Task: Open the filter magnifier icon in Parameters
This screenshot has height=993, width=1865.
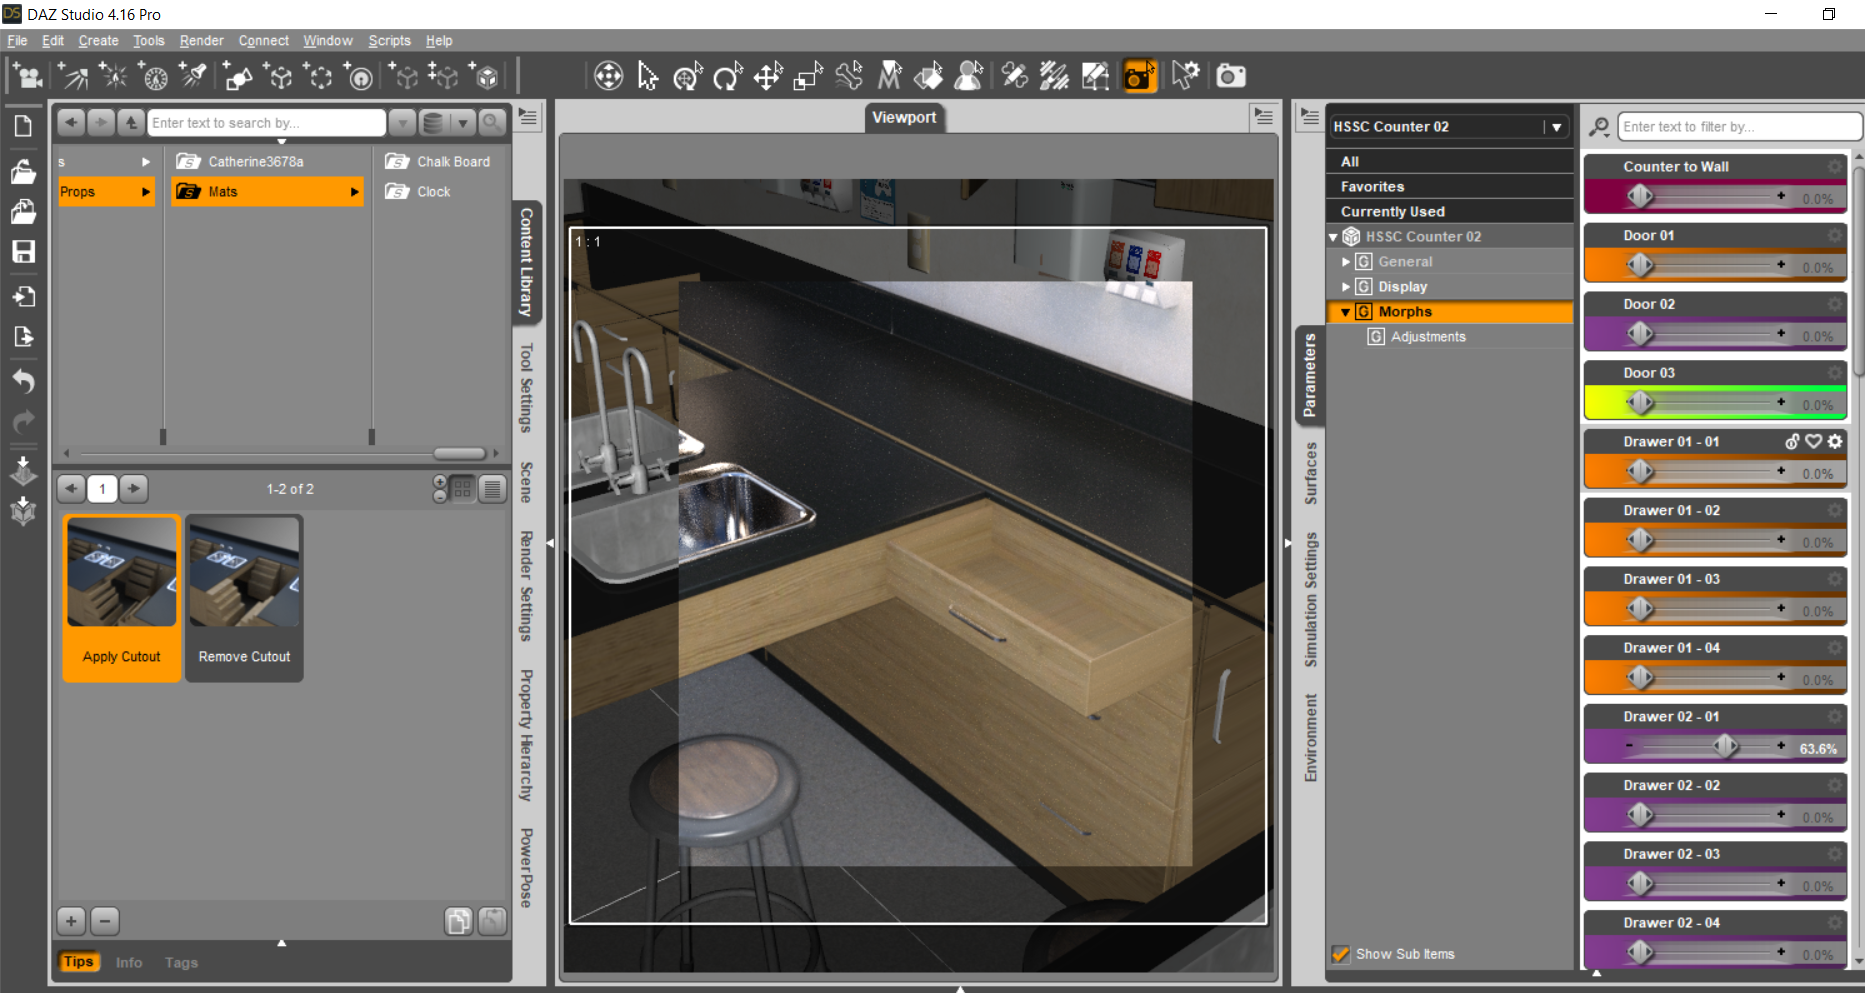Action: (1599, 127)
